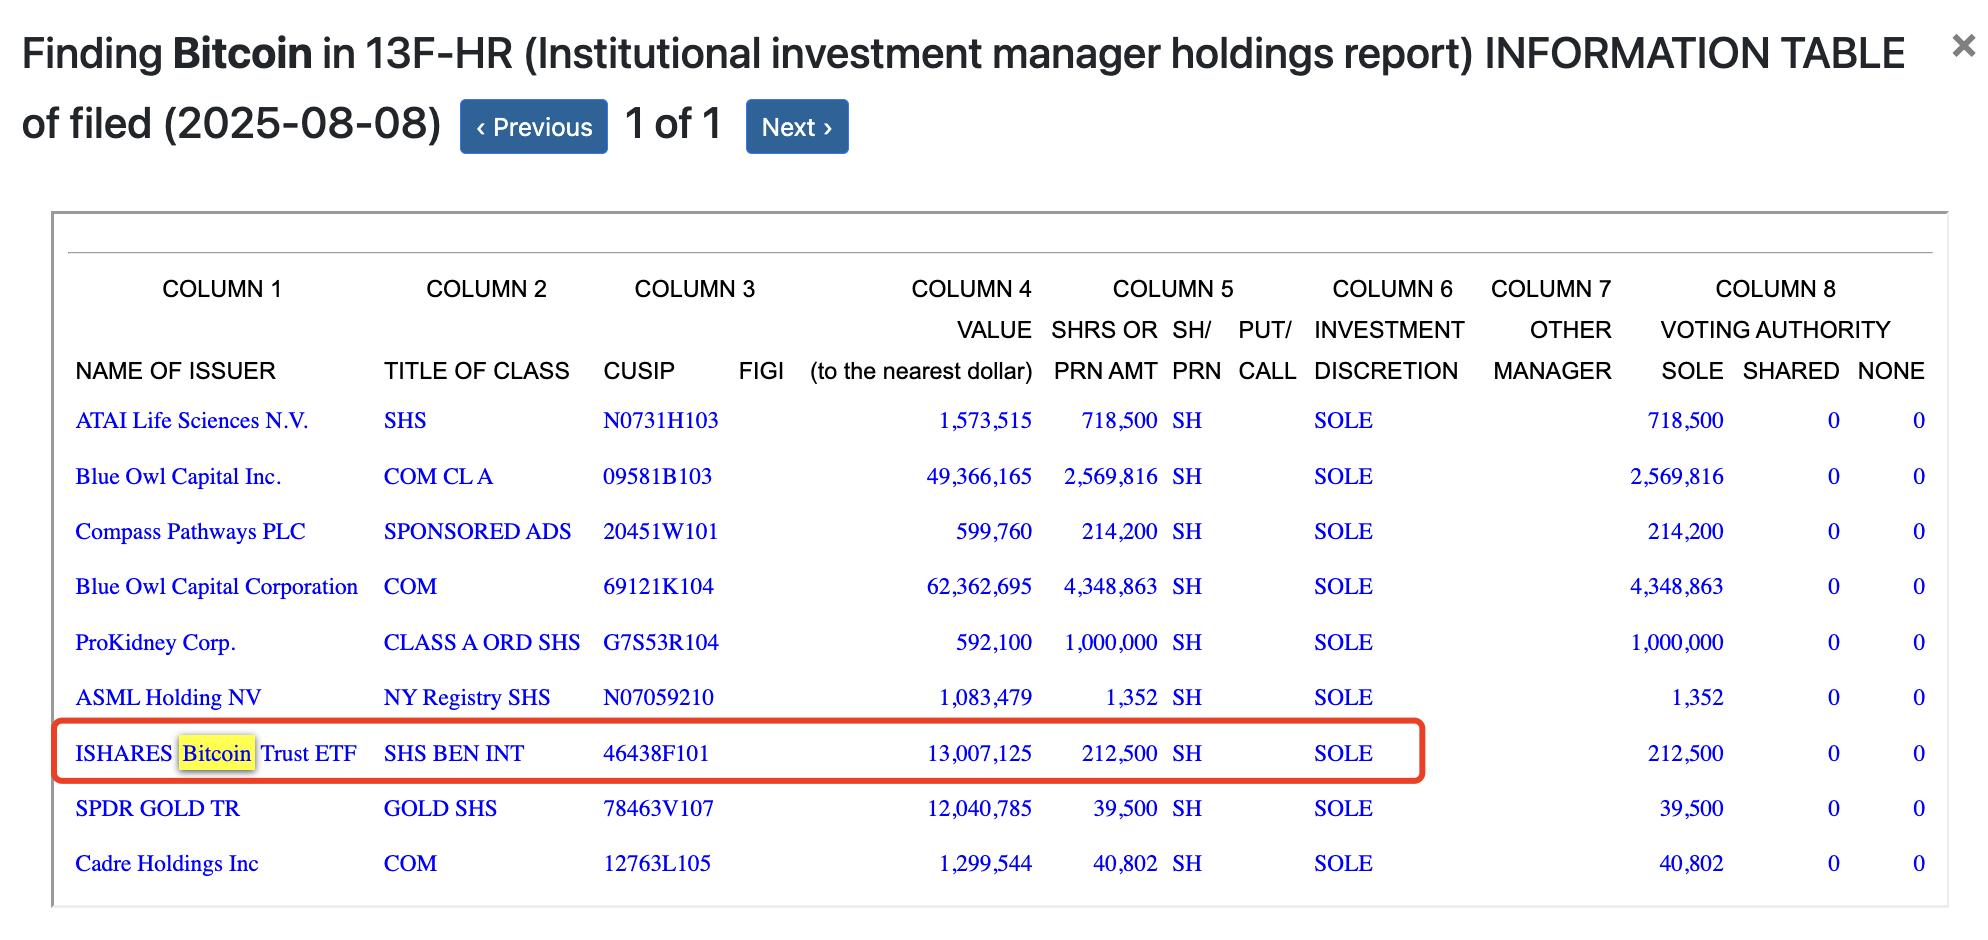Click title of class SPONSORED ADS

tap(477, 531)
